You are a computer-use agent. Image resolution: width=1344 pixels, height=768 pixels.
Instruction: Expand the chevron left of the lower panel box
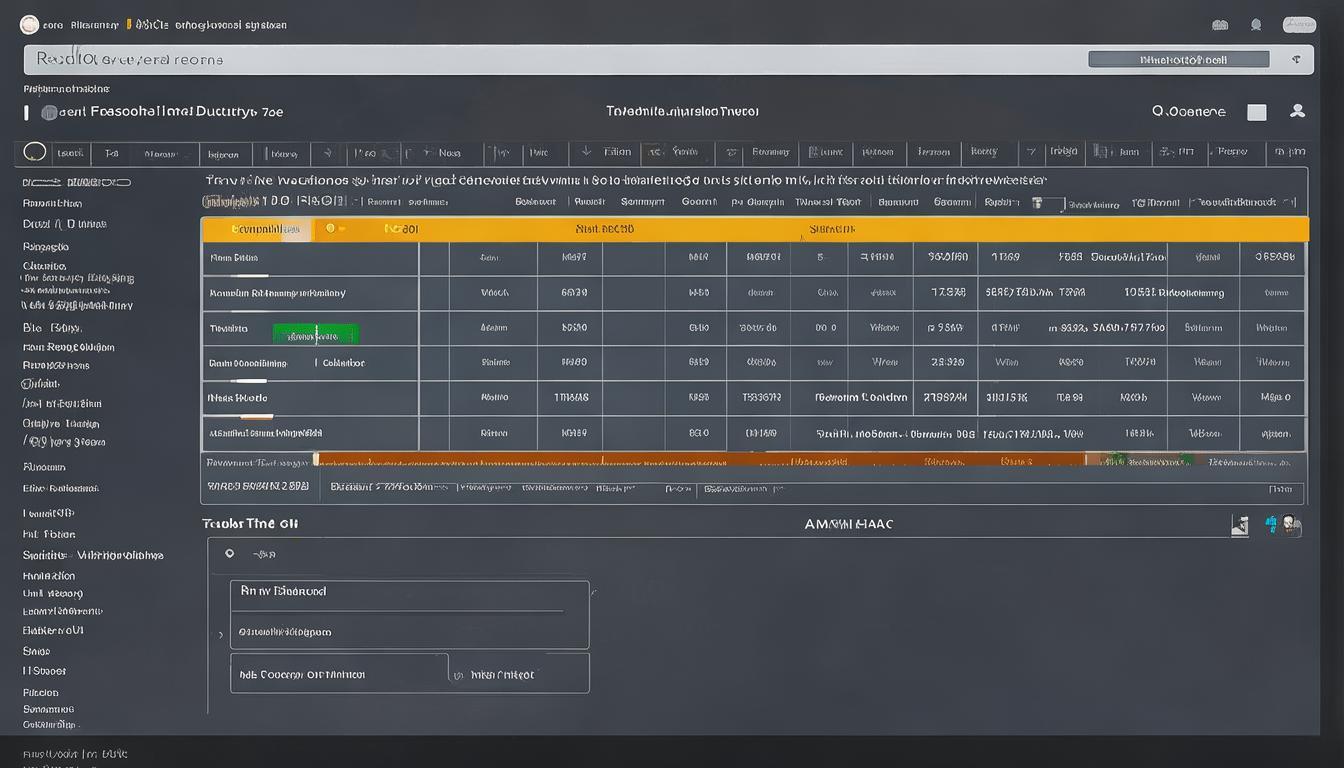pyautogui.click(x=221, y=634)
